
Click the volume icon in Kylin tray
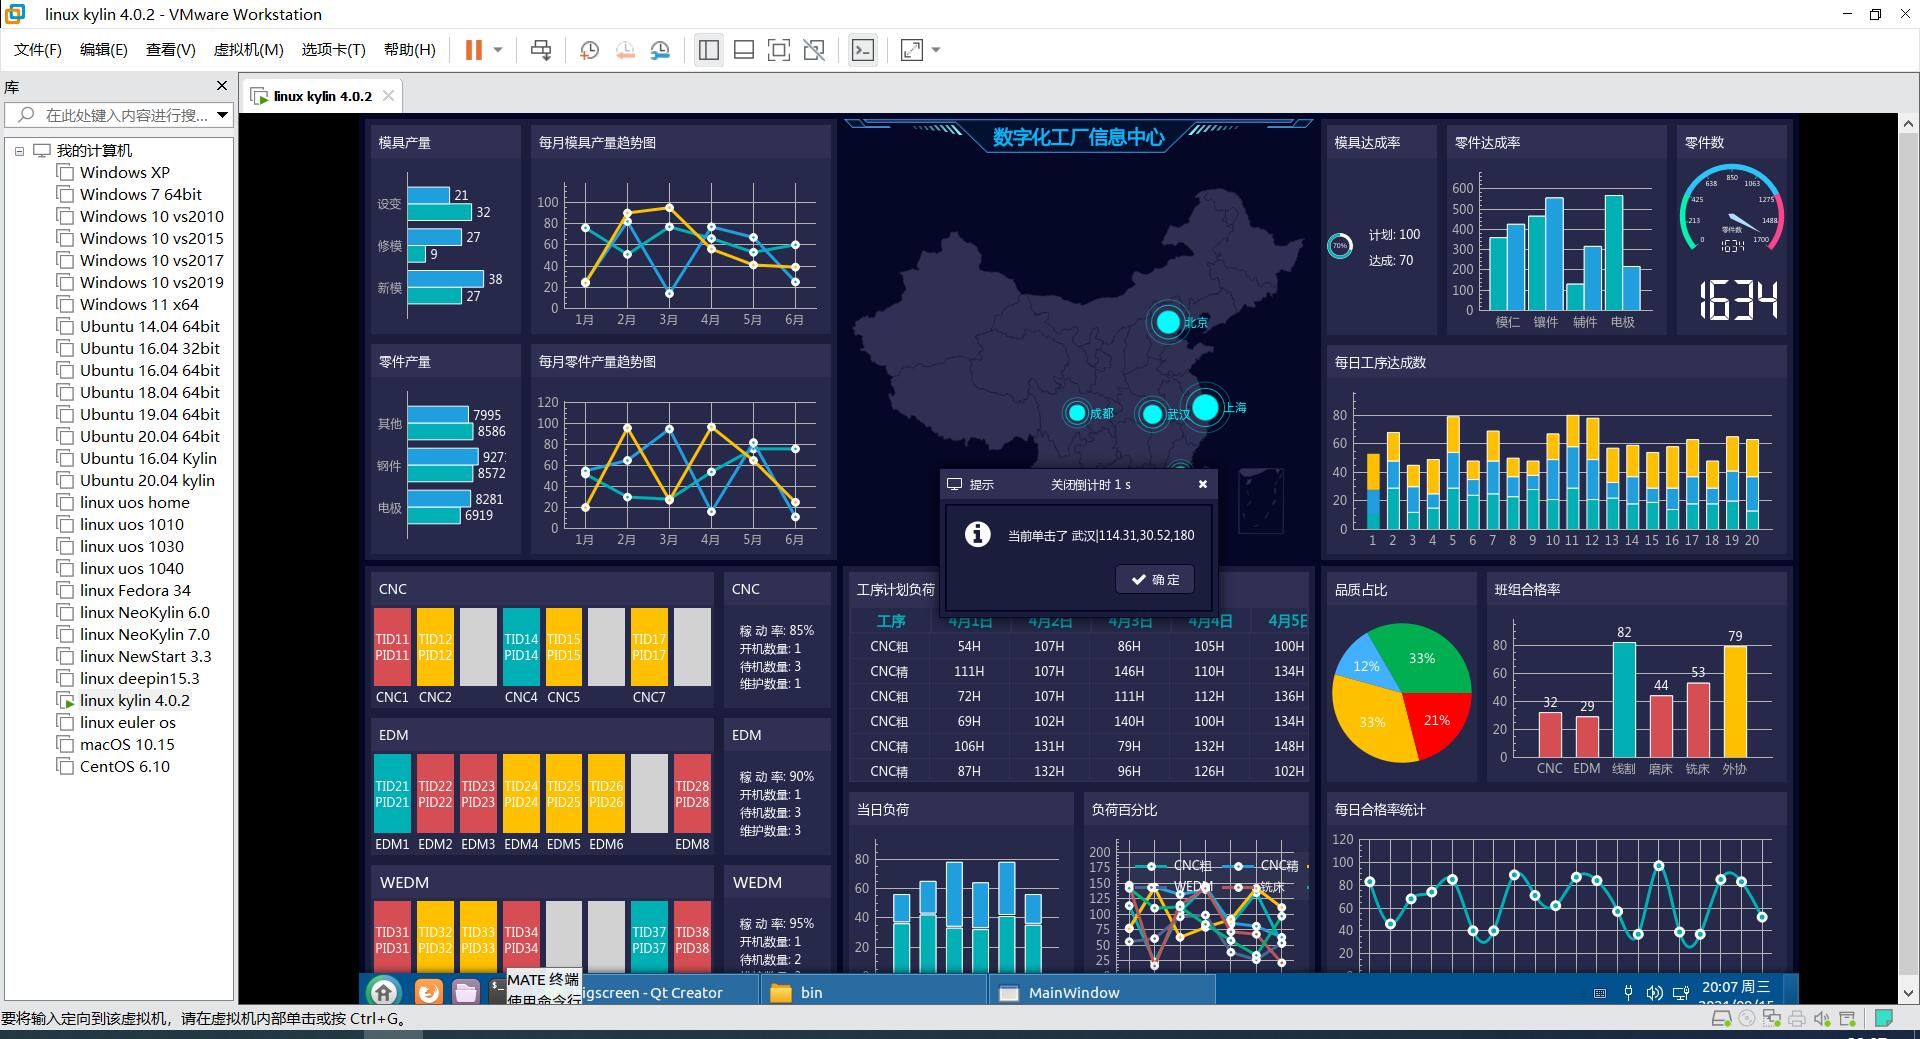(1654, 992)
